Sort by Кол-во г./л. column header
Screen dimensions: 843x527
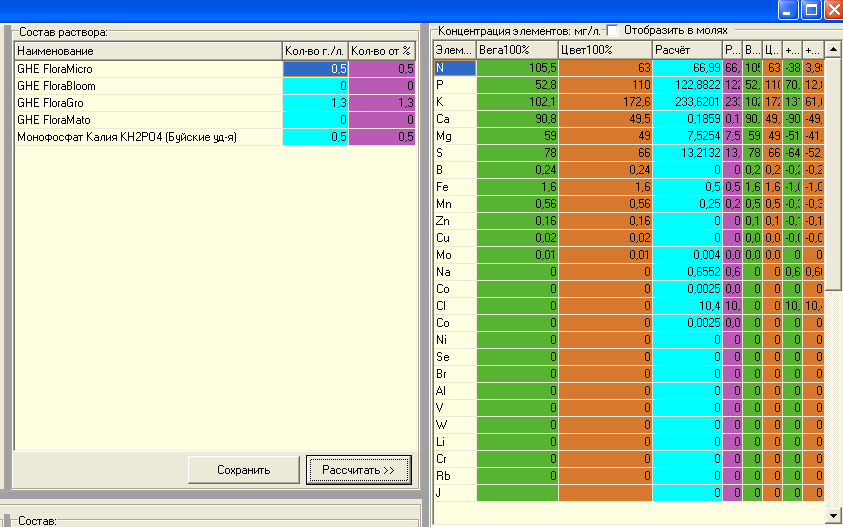315,51
